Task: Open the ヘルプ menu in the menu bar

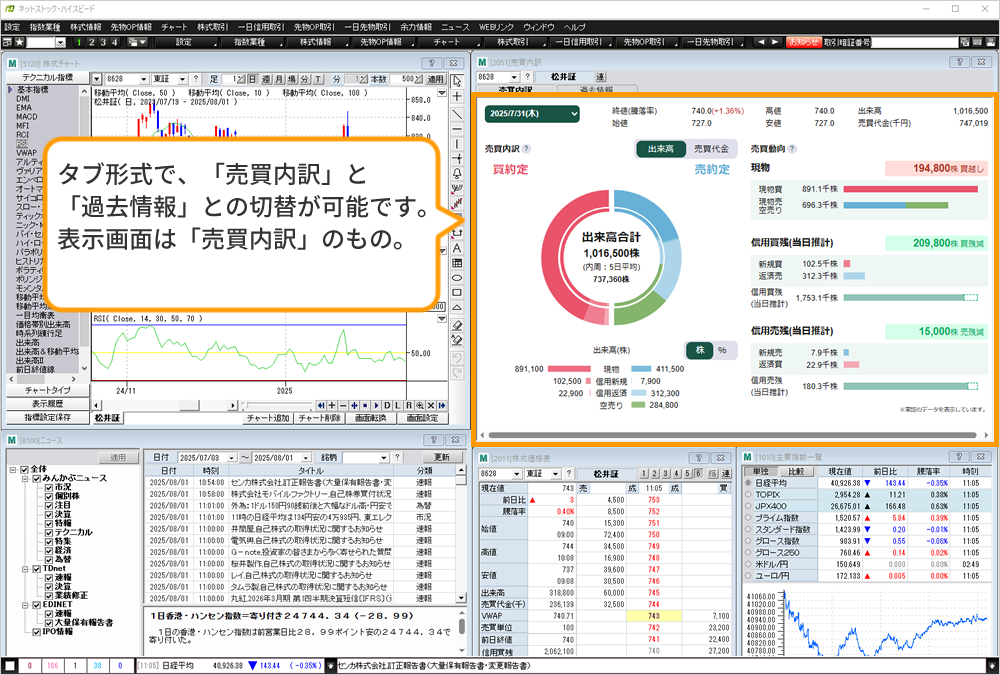Action: tap(575, 27)
